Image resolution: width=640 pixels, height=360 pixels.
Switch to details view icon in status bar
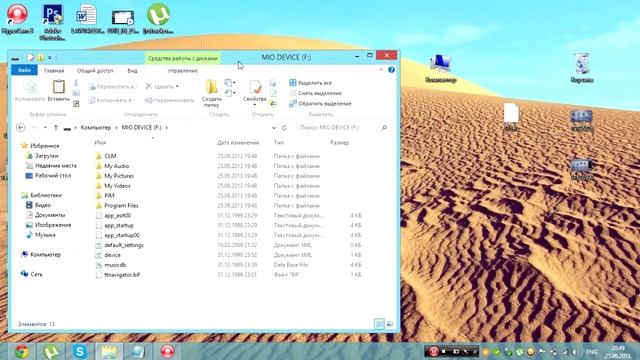[379, 324]
